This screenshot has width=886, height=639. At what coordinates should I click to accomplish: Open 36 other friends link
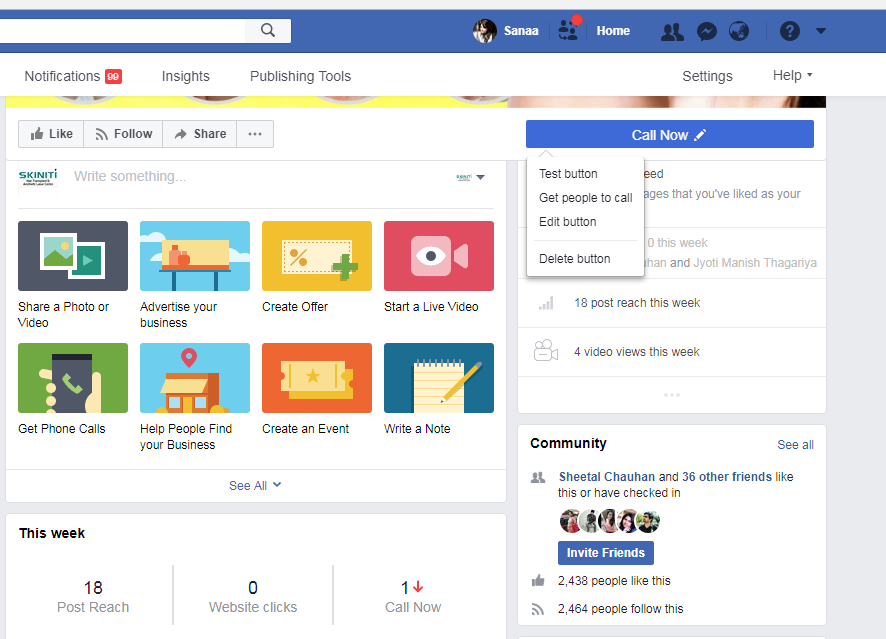pos(727,477)
